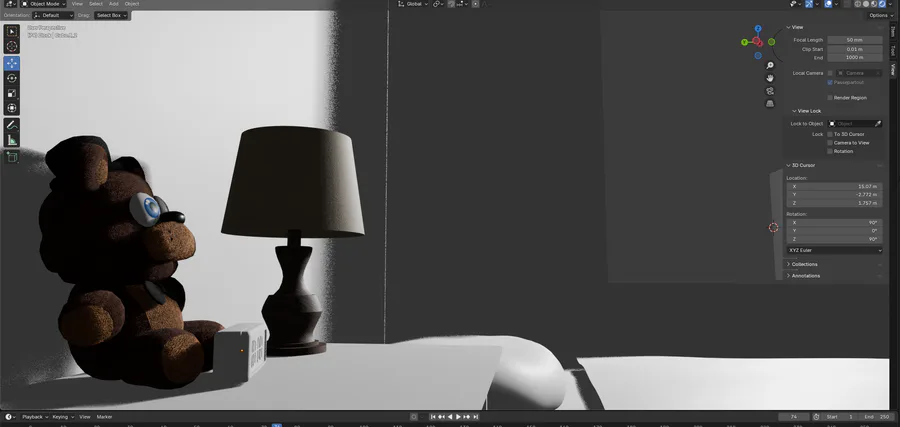The image size is (900, 427).
Task: Open the Global transform orientation dropdown
Action: (413, 3)
